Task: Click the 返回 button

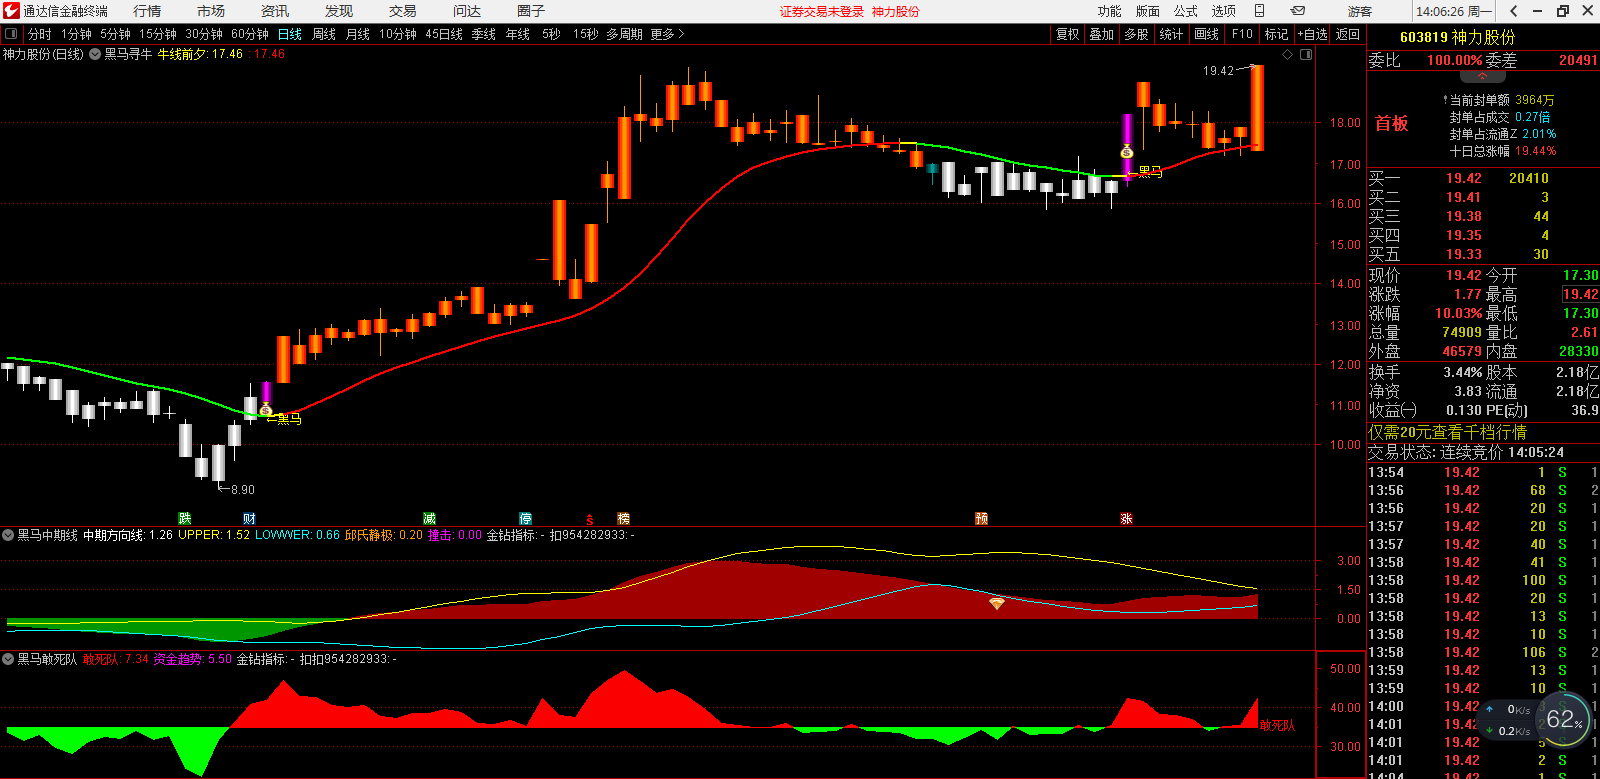Action: pos(1348,34)
